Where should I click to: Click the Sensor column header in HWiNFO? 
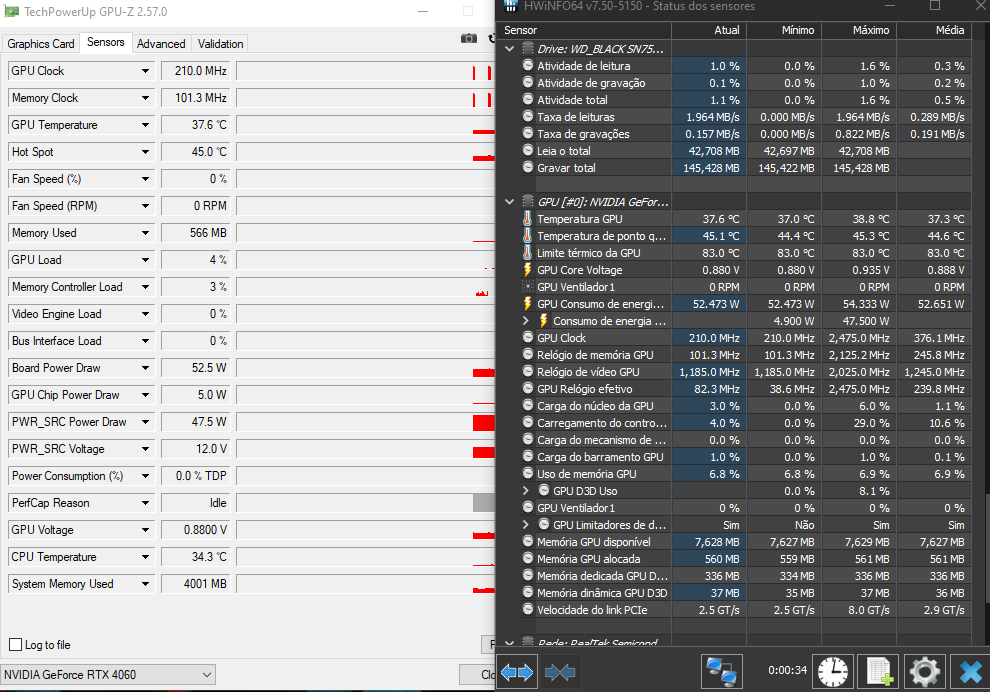[x=584, y=30]
